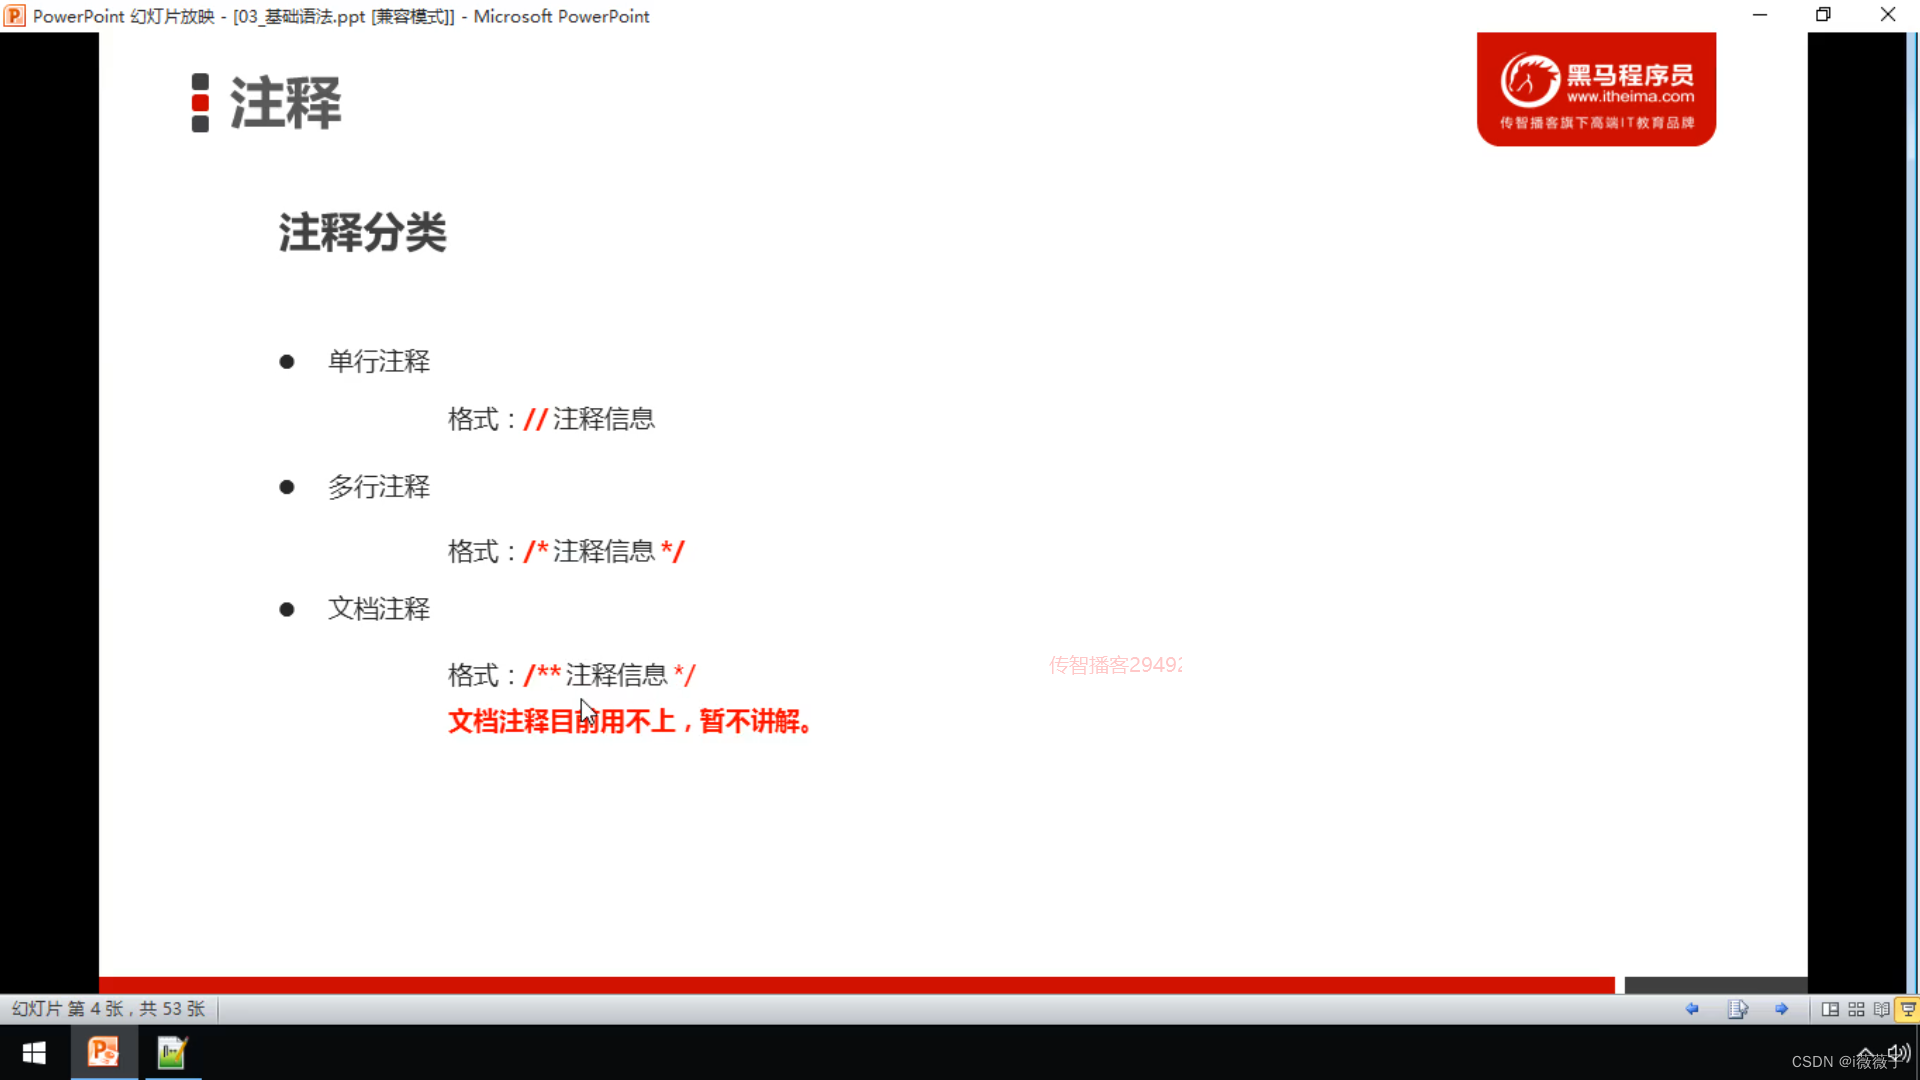
Task: Switch to Normal view
Action: click(x=1830, y=1009)
